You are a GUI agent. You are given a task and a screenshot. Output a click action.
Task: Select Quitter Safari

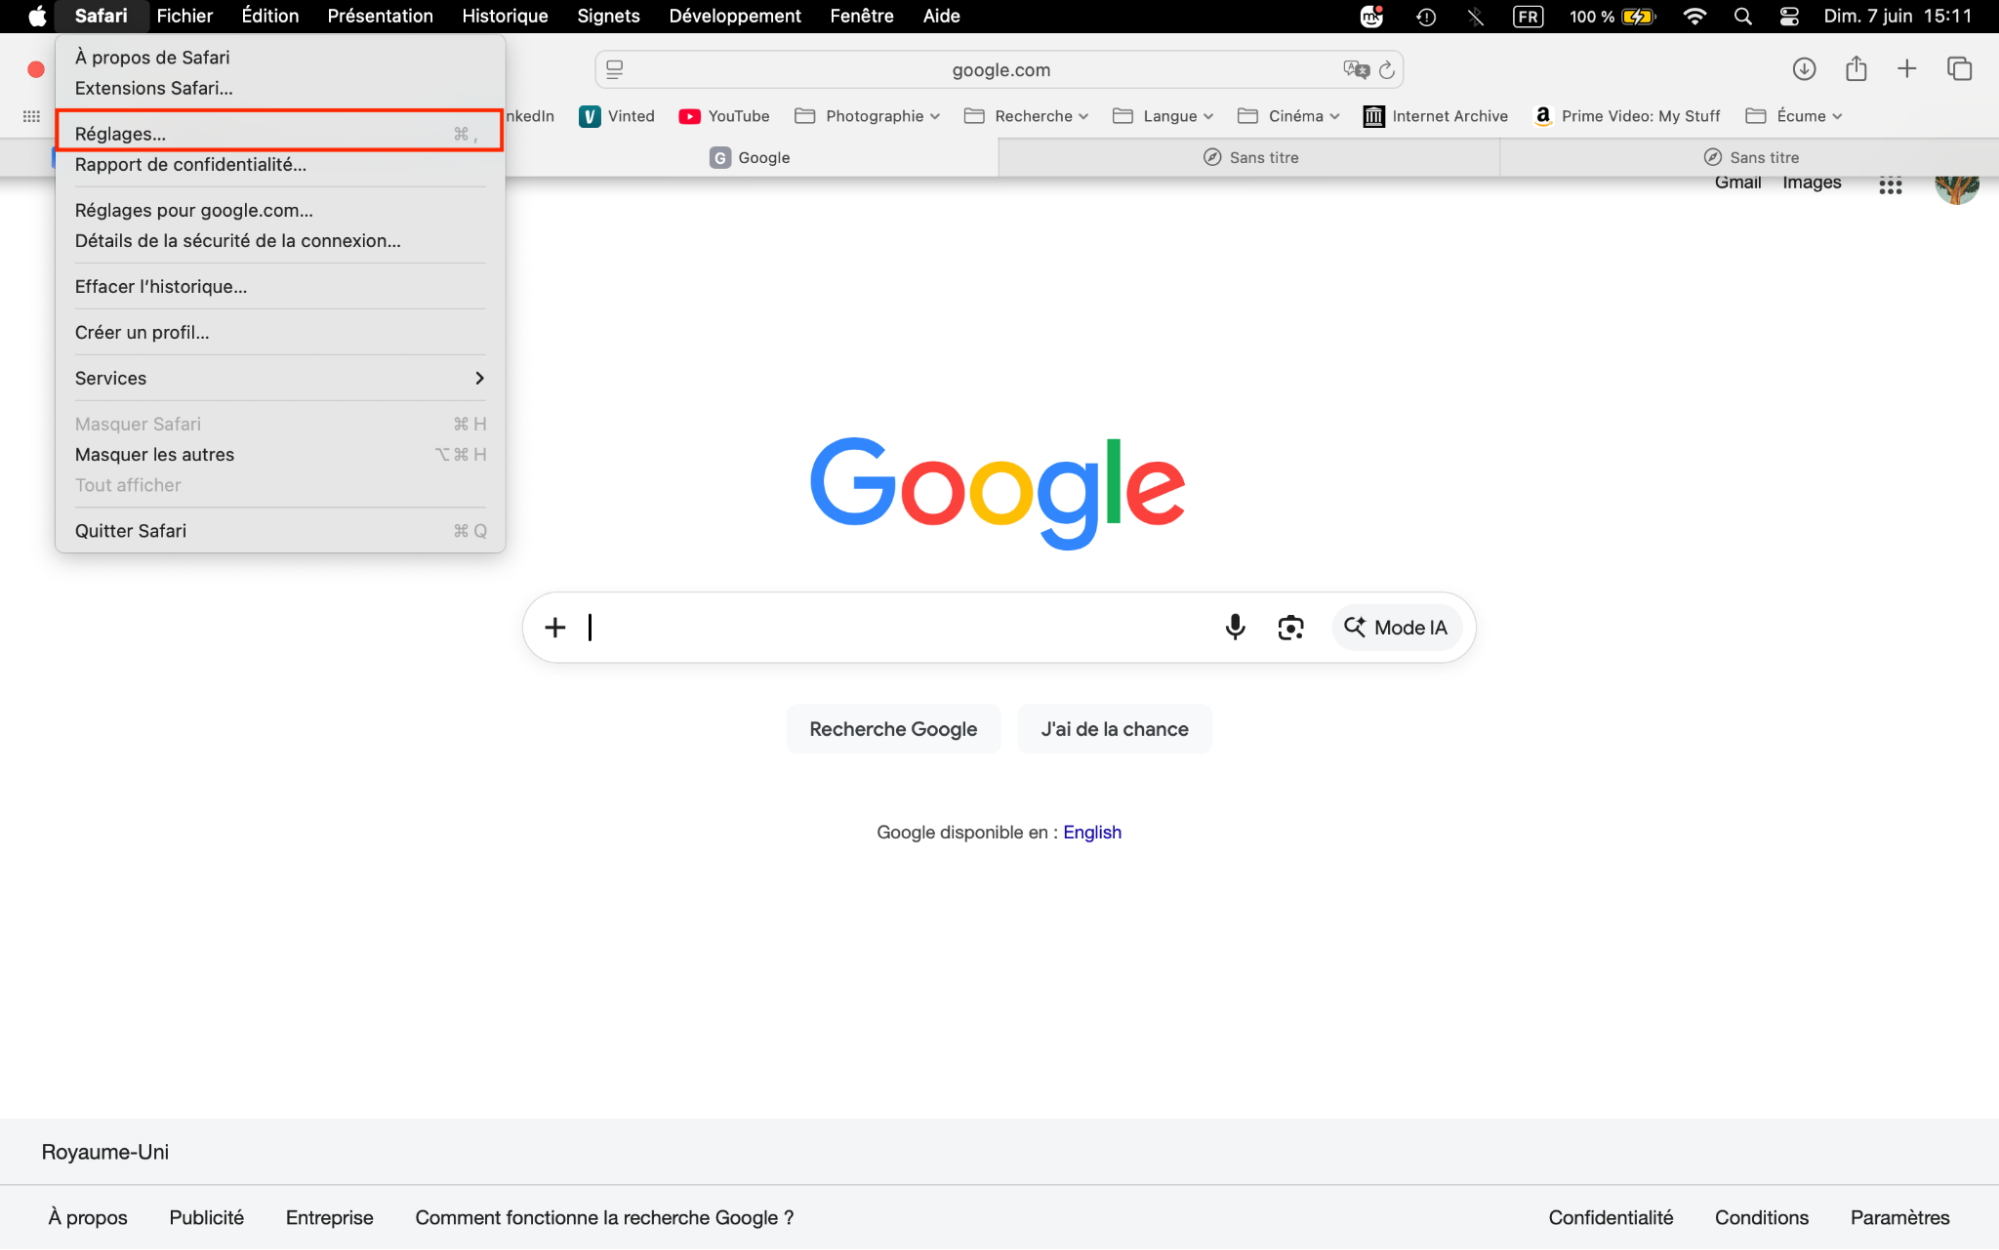280,531
